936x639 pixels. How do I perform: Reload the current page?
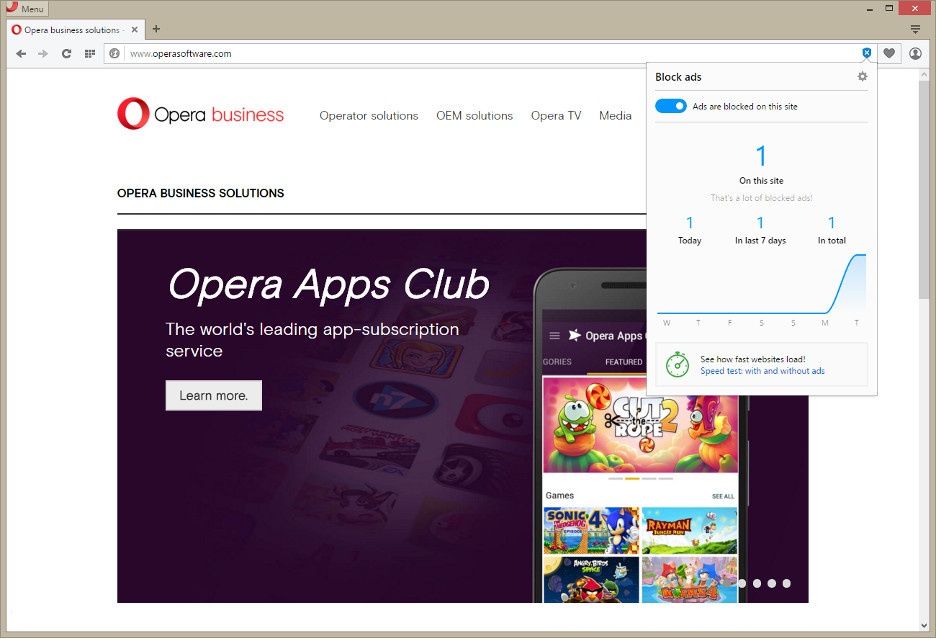pos(66,54)
